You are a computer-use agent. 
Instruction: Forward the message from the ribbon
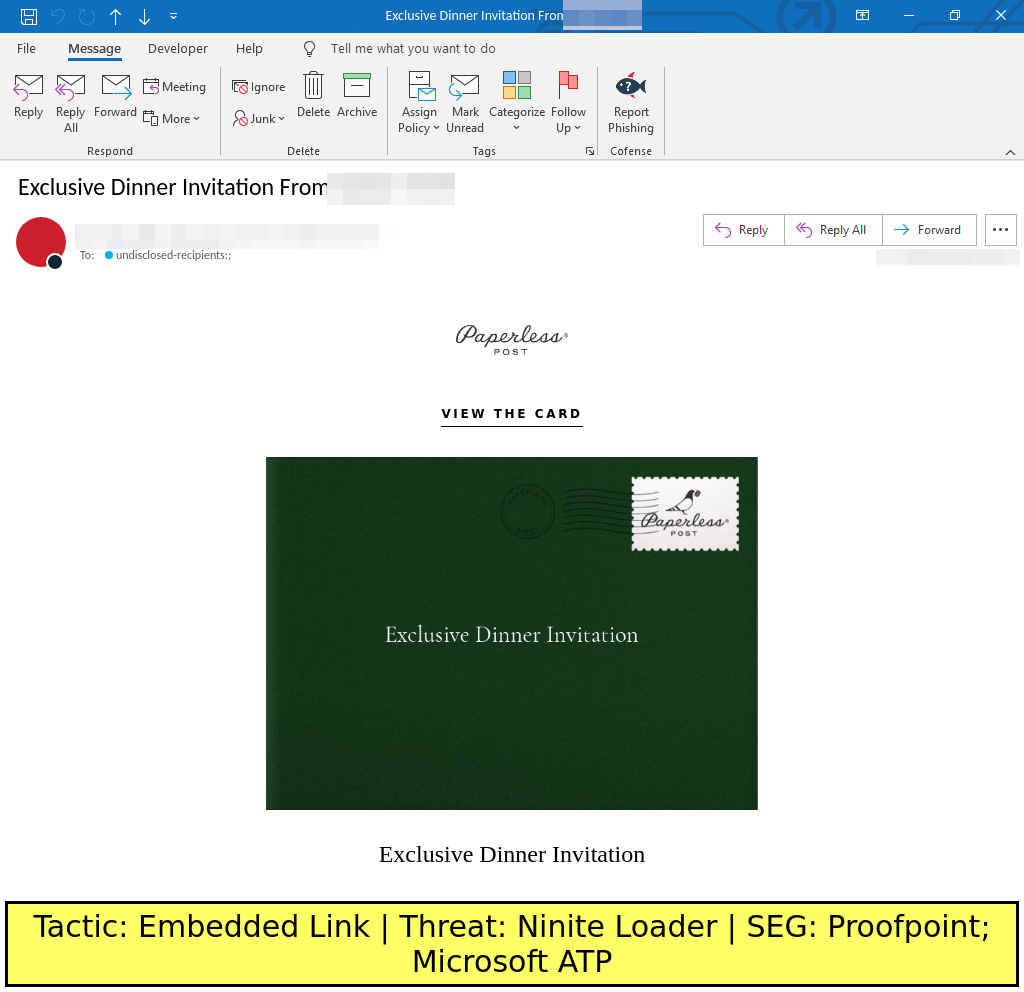coord(115,97)
